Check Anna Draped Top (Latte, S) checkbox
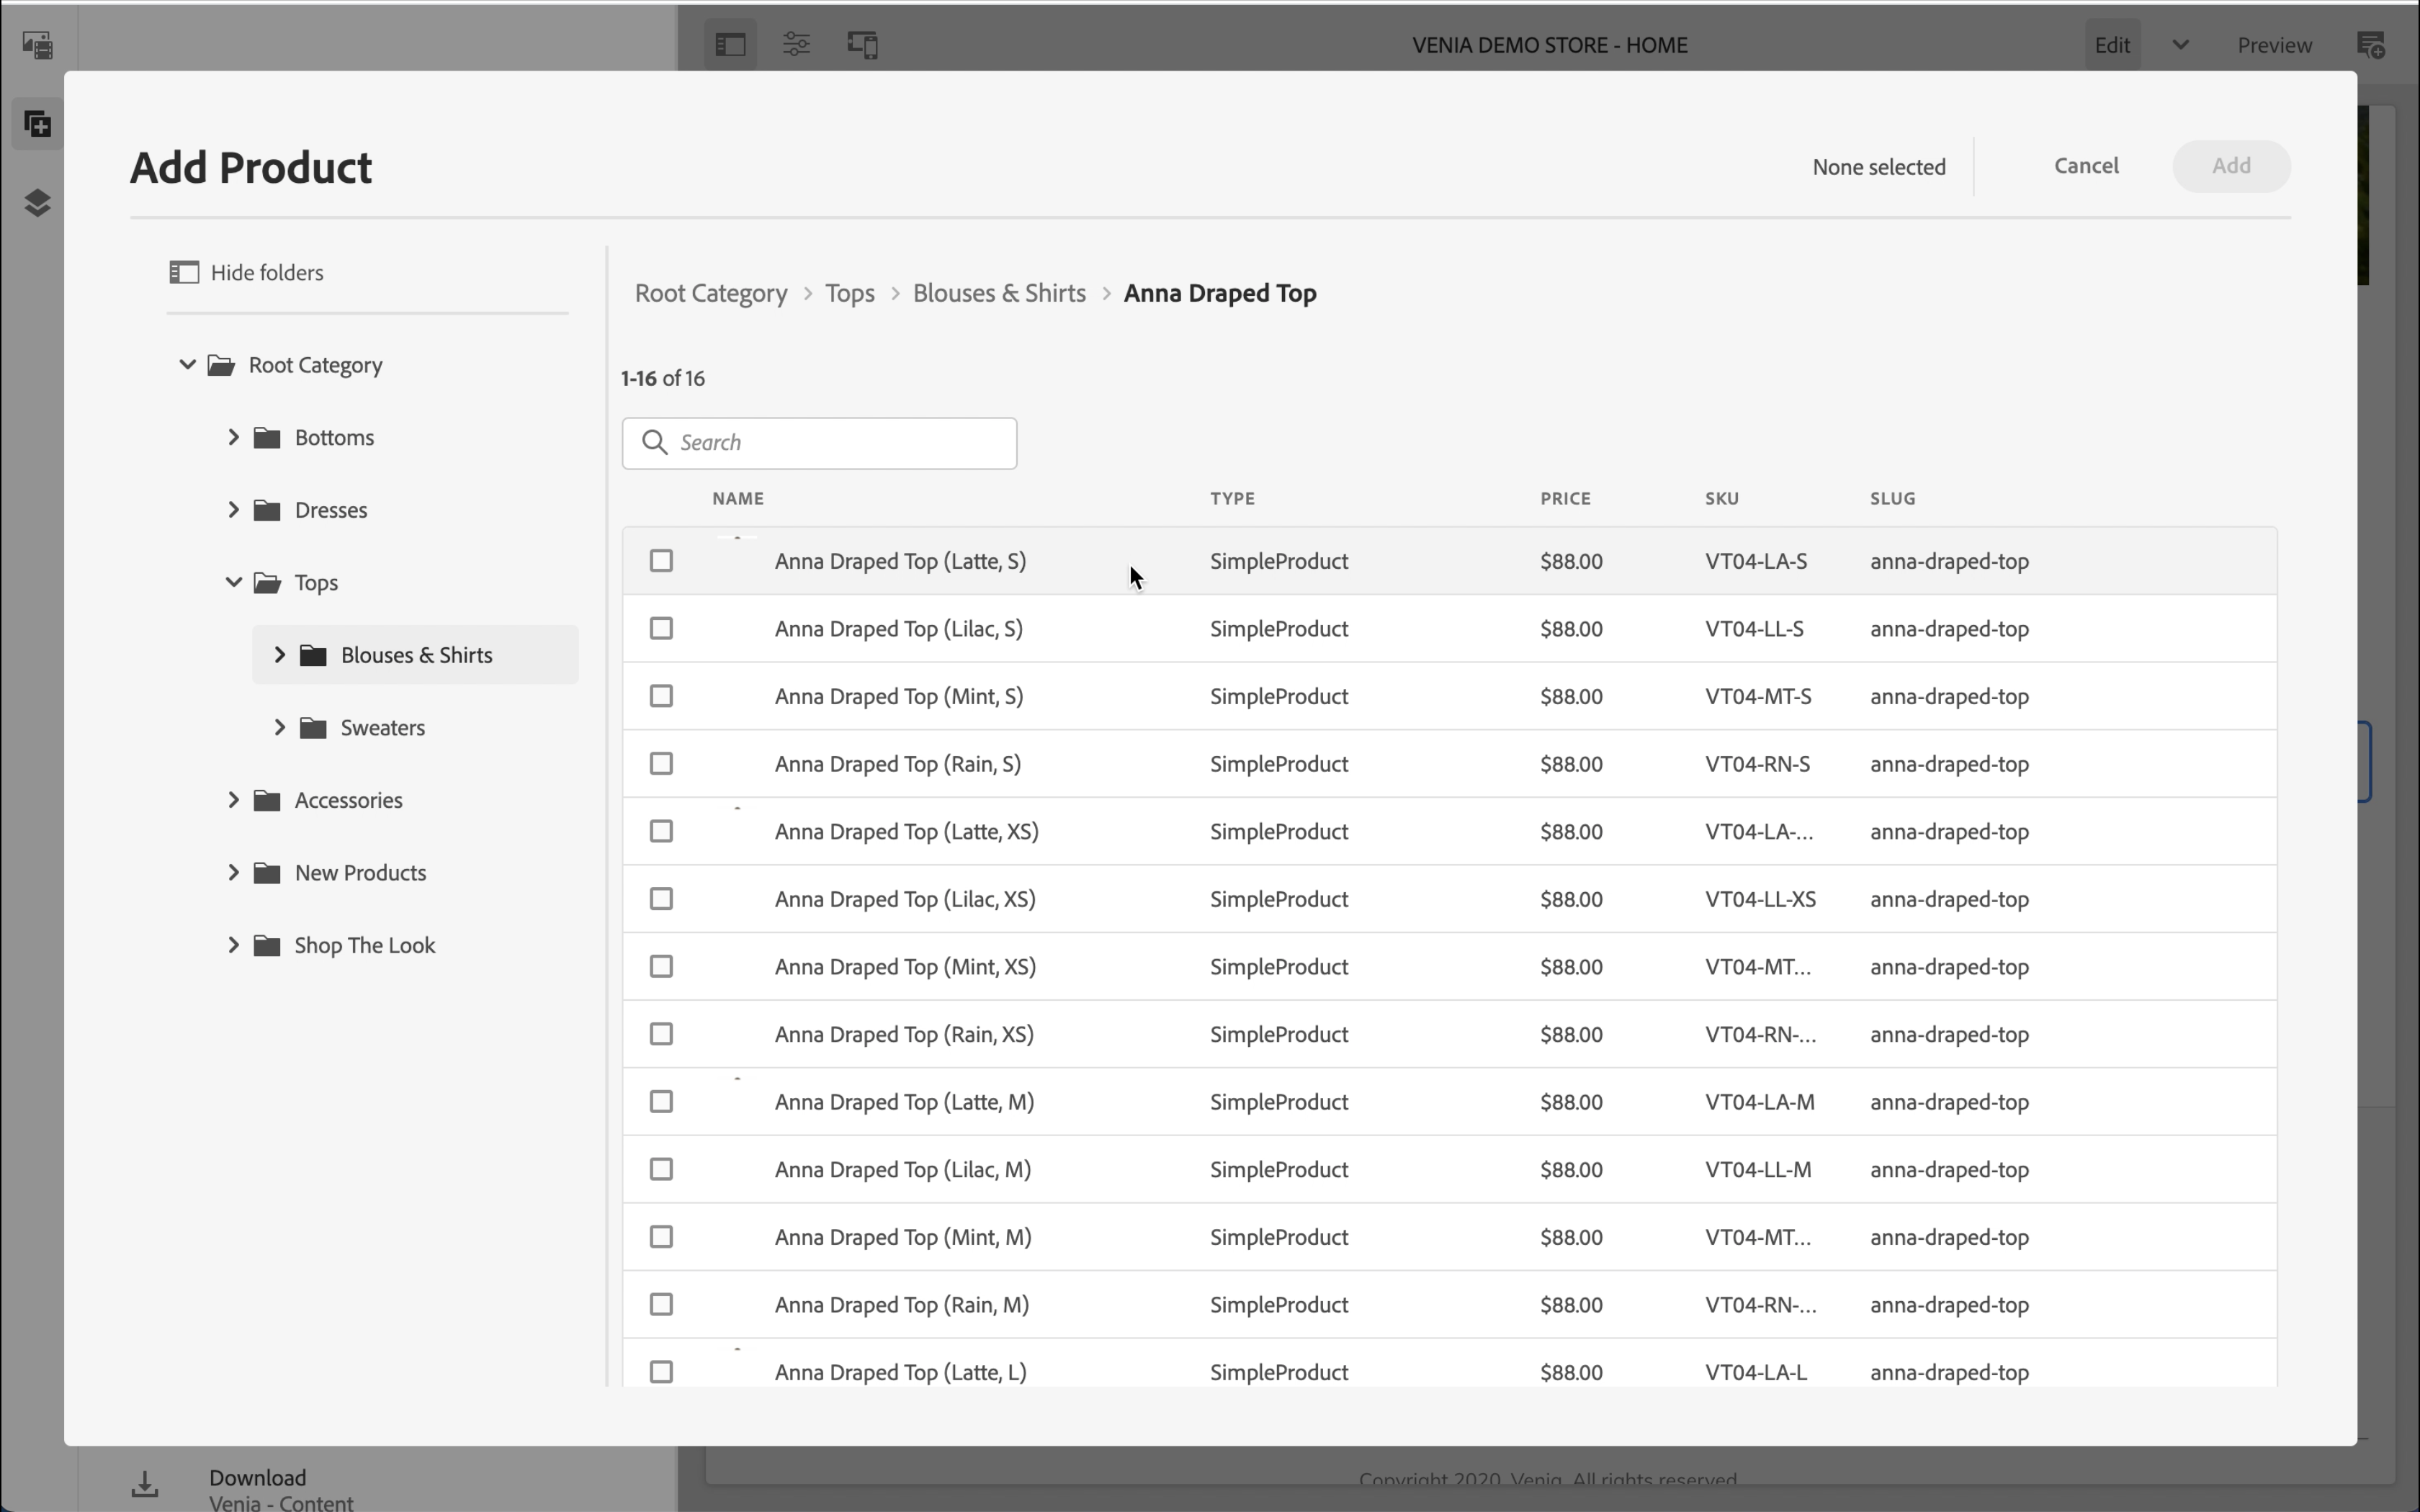The height and width of the screenshot is (1512, 2420). 661,561
